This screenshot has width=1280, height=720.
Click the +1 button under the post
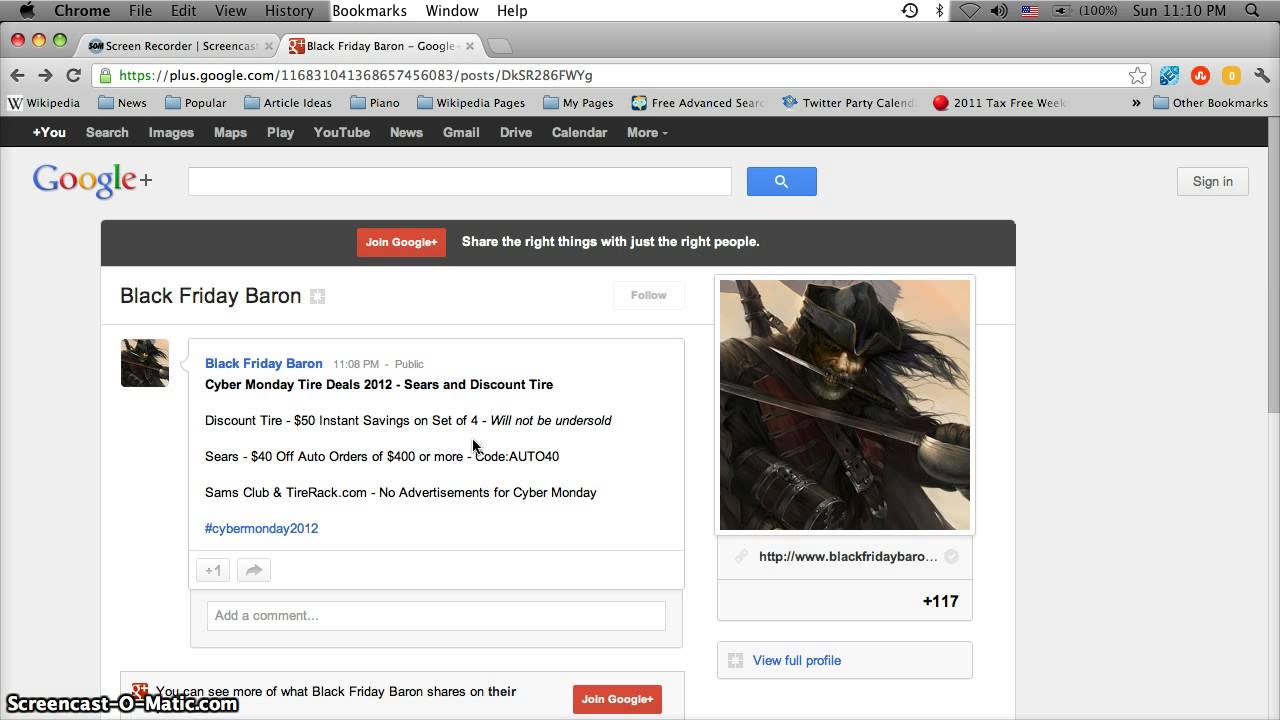(213, 570)
